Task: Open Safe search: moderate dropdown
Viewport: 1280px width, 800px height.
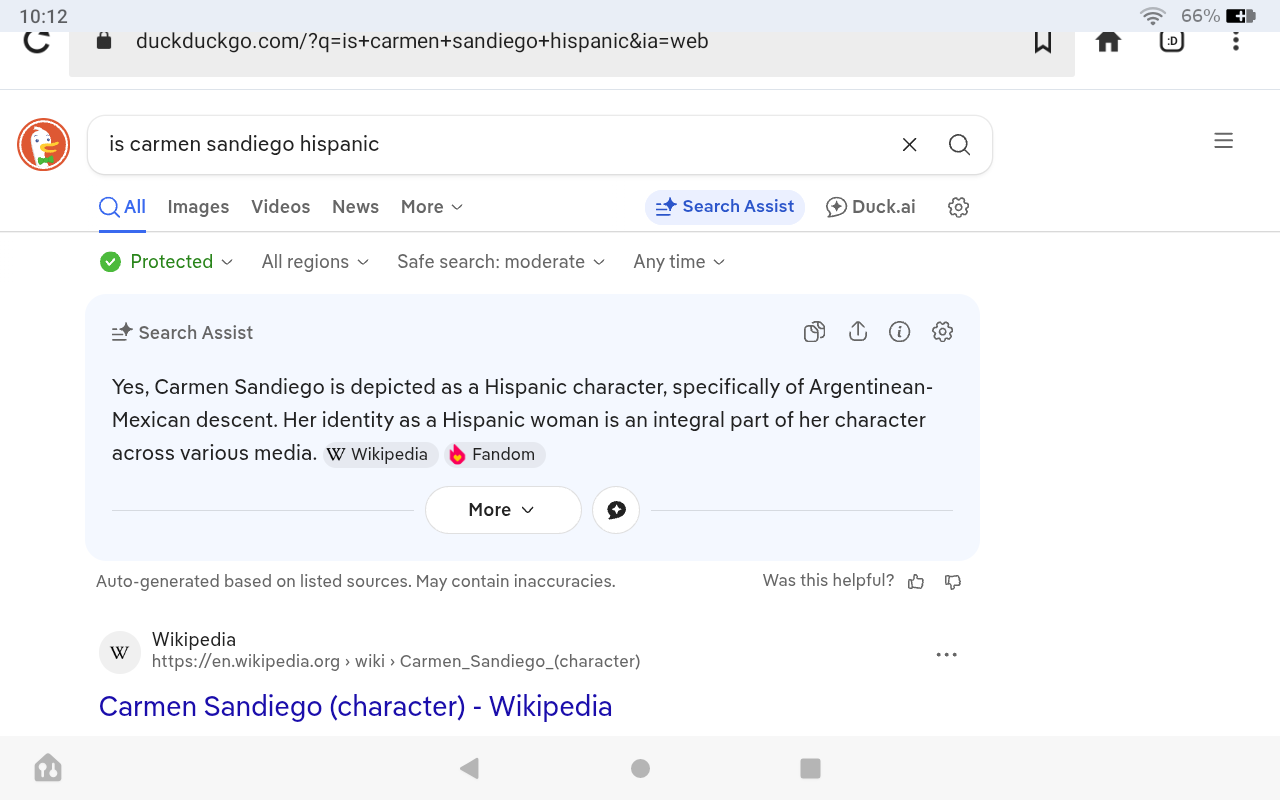Action: [x=501, y=262]
